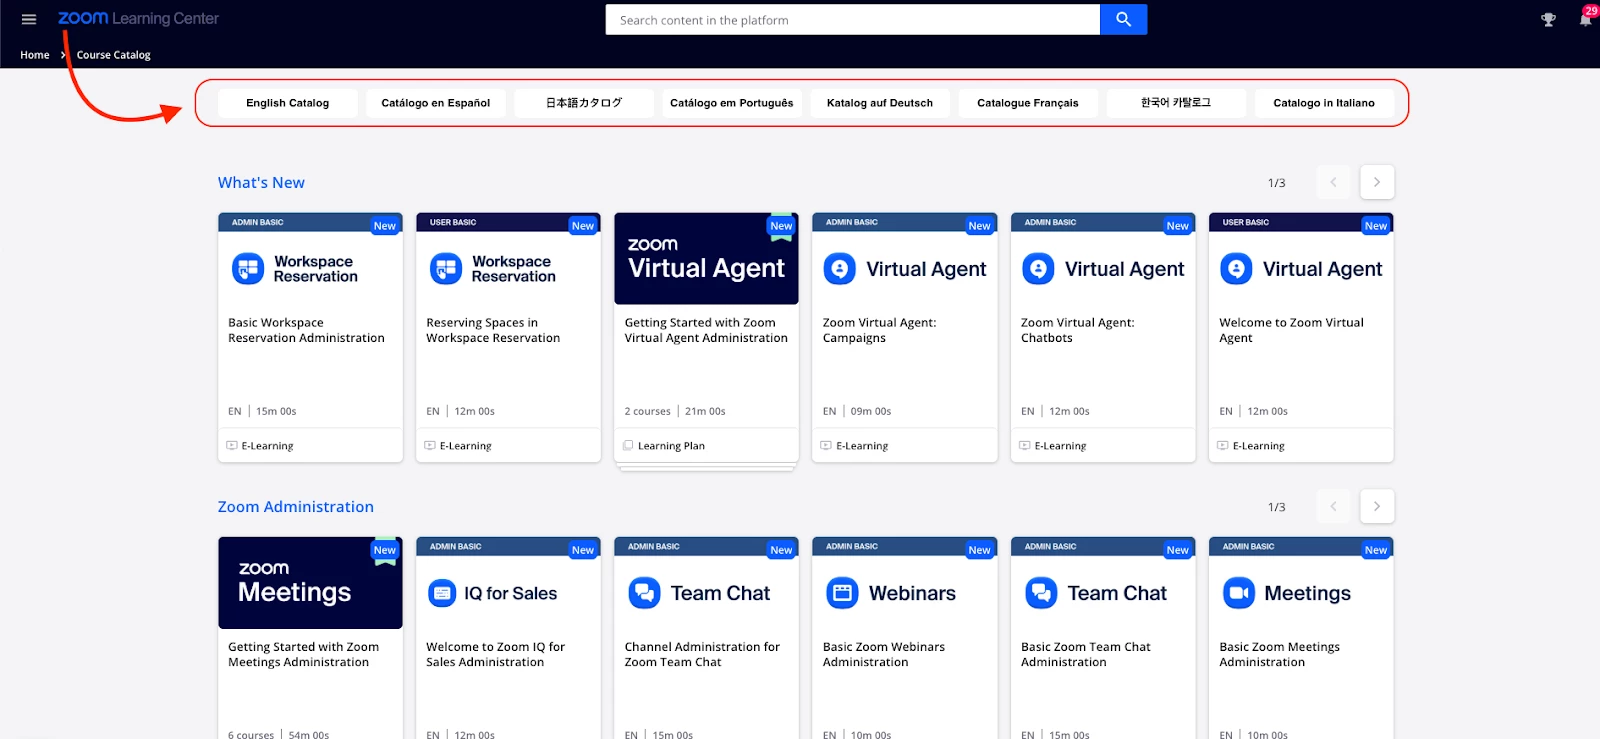Open Reserving Spaces in Workspace Reservation course

click(493, 330)
